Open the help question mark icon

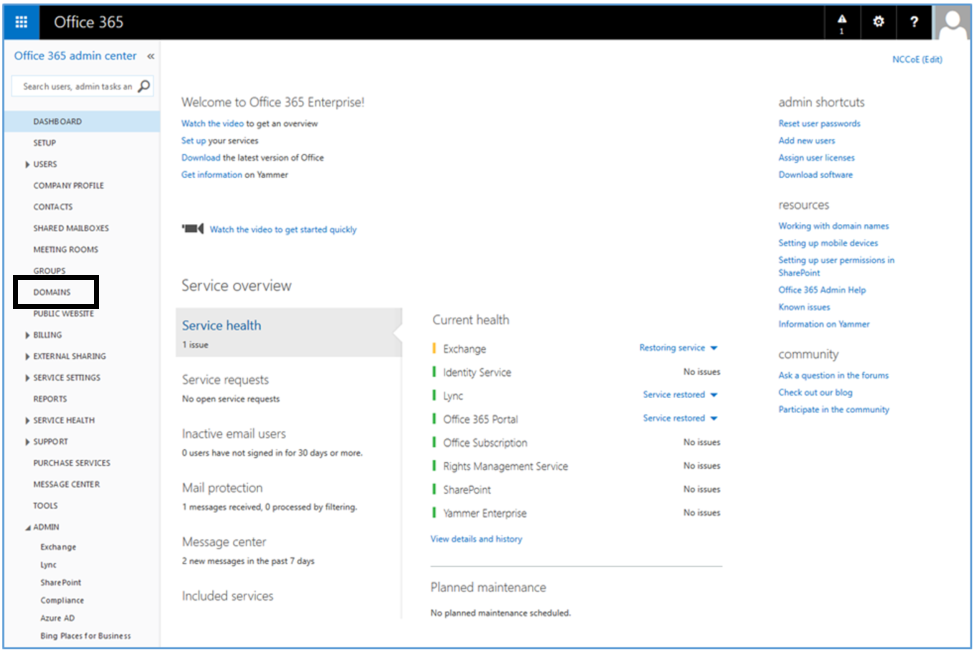pyautogui.click(x=913, y=22)
